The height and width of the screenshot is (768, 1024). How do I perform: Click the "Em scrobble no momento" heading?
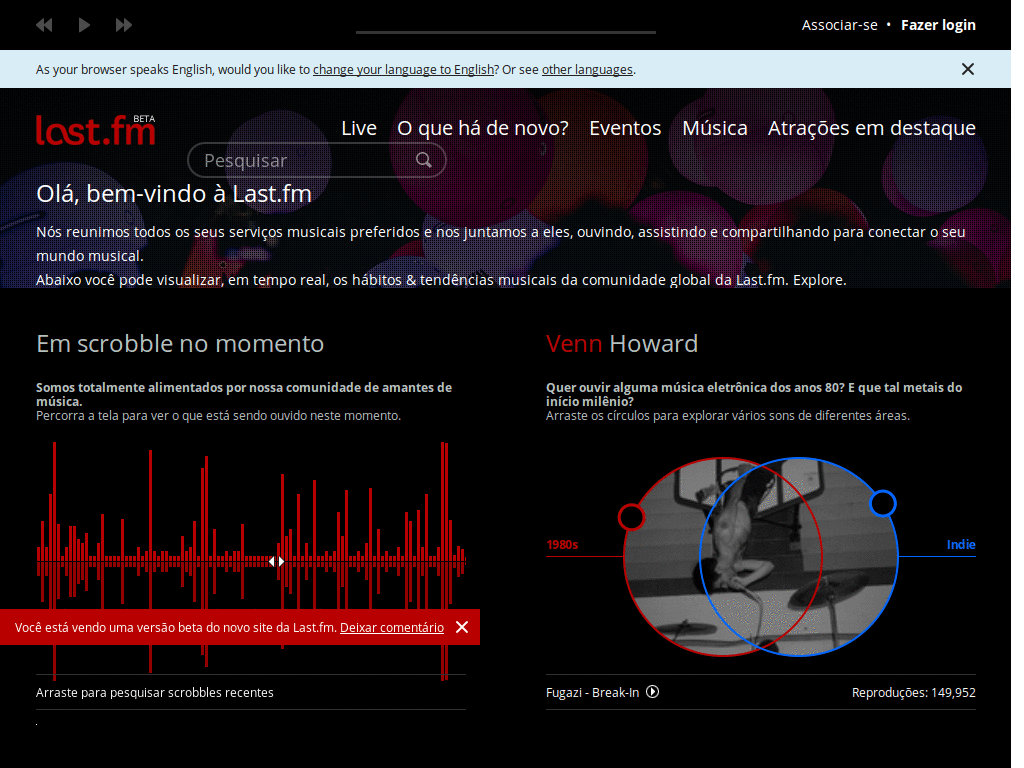[180, 344]
